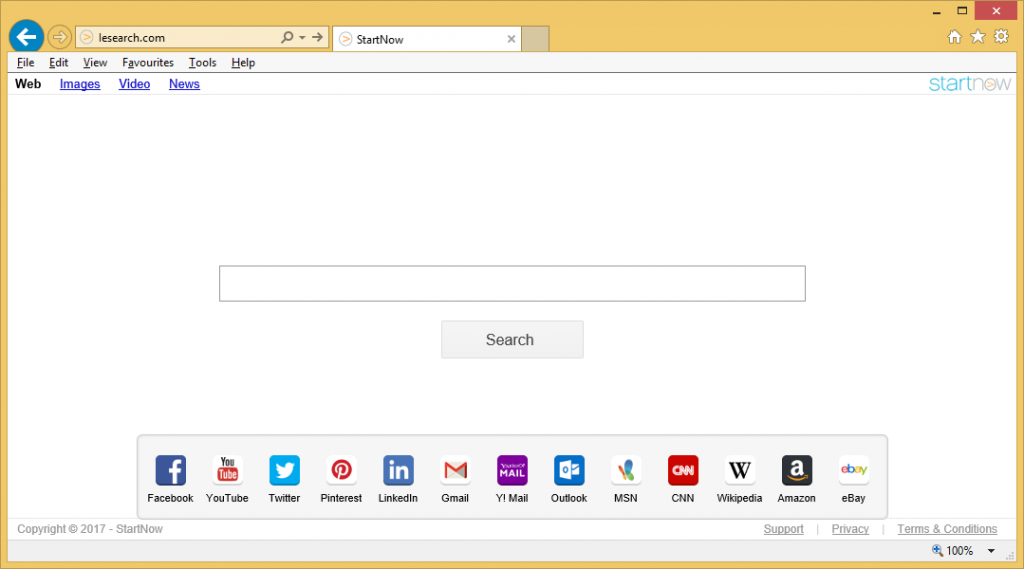Image resolution: width=1024 pixels, height=569 pixels.
Task: Open the Pinterest shortcut
Action: pos(341,470)
